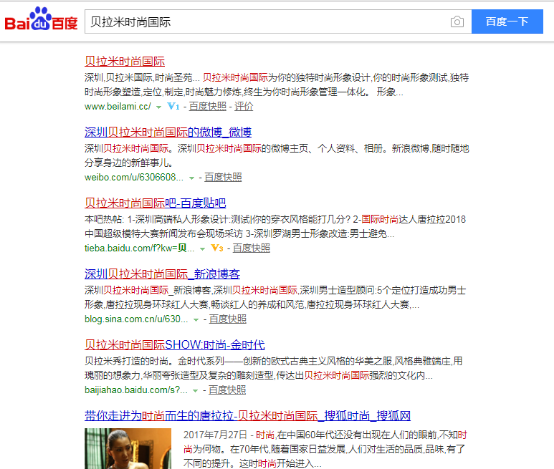Open the 贝拉米时尚国际吧-百度贴吧 result
This screenshot has width=554, height=469.
(155, 203)
